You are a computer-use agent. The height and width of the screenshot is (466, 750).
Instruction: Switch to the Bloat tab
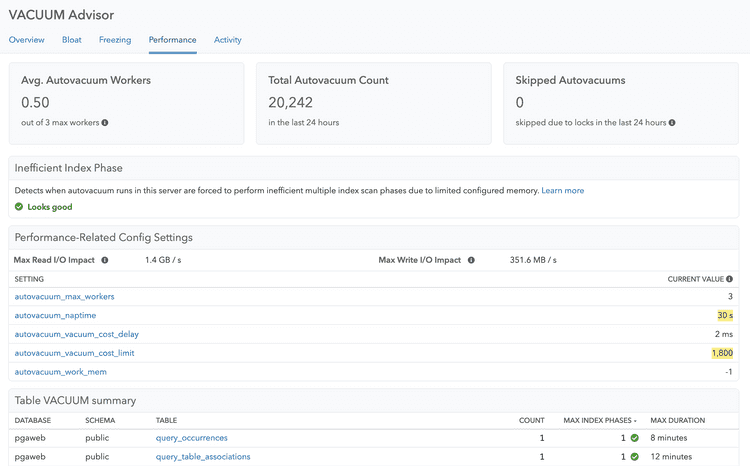[72, 40]
